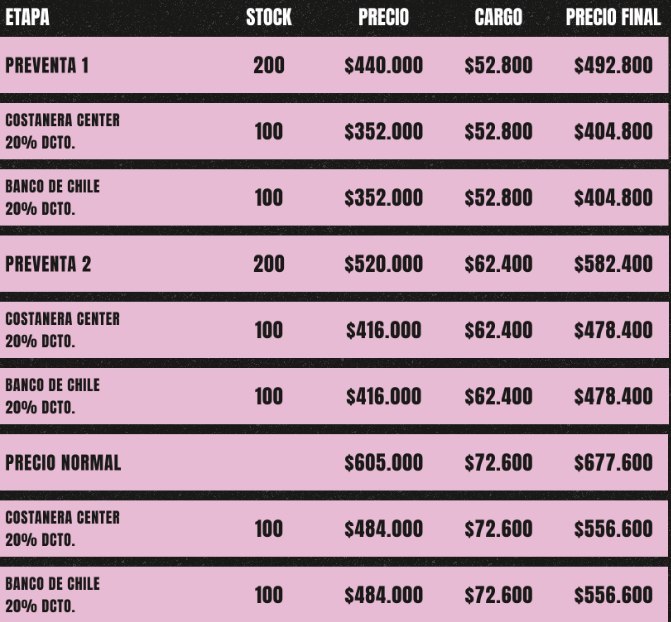This screenshot has height=622, width=671.
Task: Select the PRECIO NORMAL stage label
Action: (62, 463)
